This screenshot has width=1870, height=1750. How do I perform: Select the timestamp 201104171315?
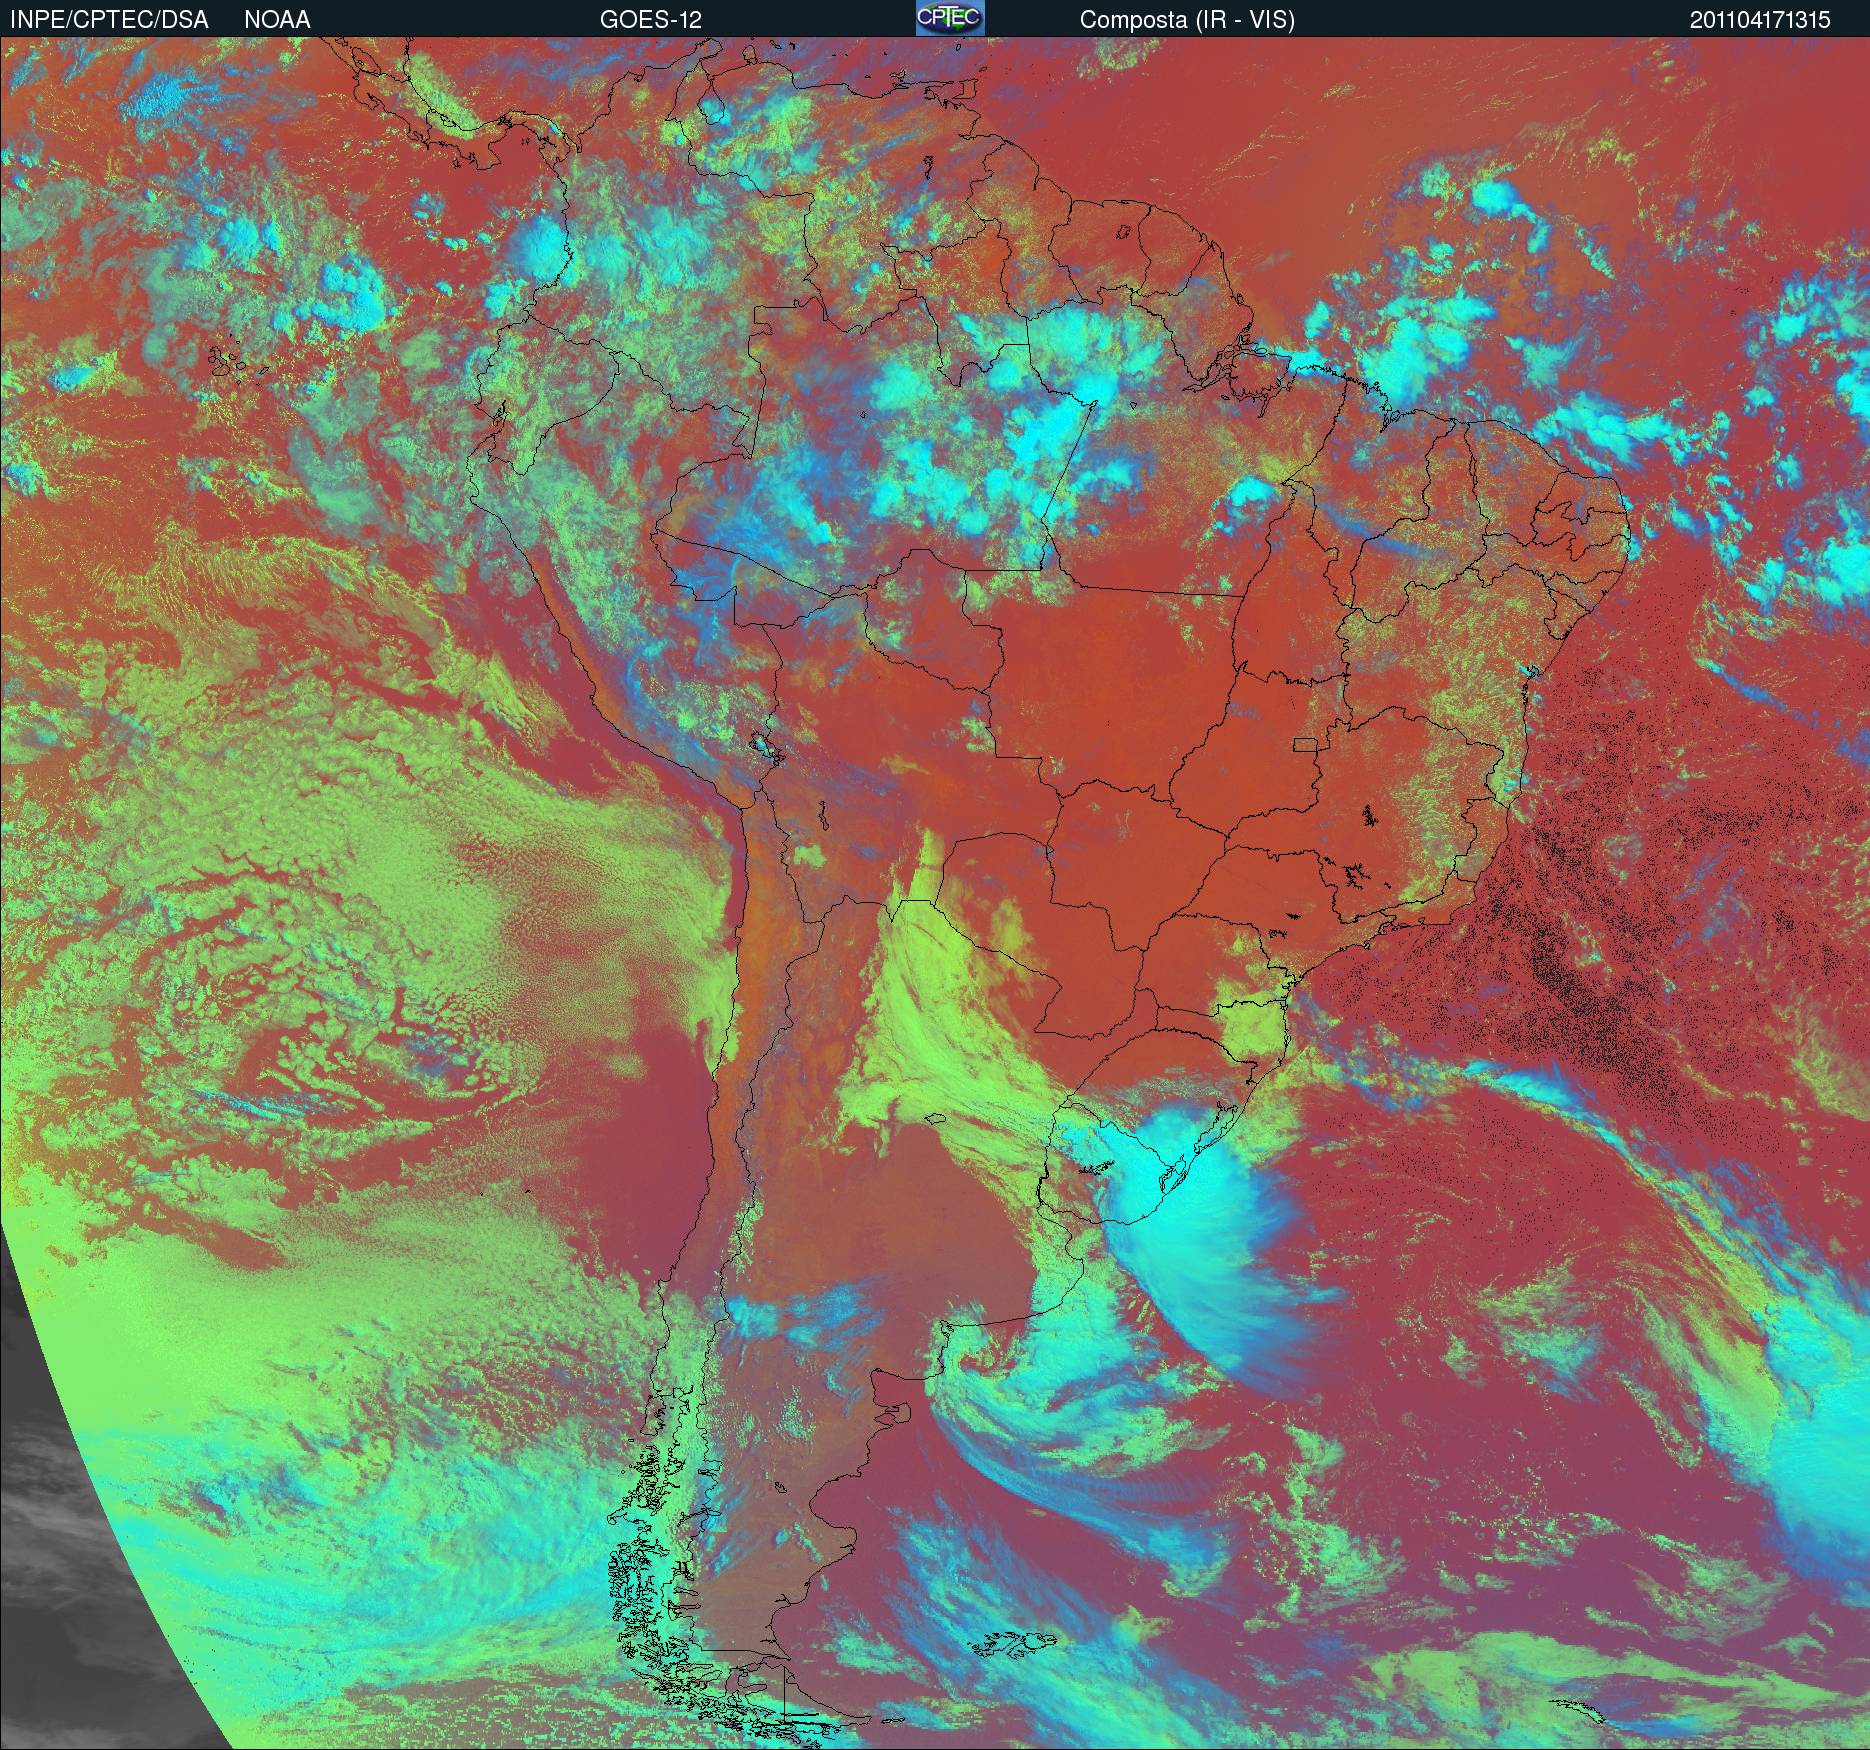pos(1760,20)
